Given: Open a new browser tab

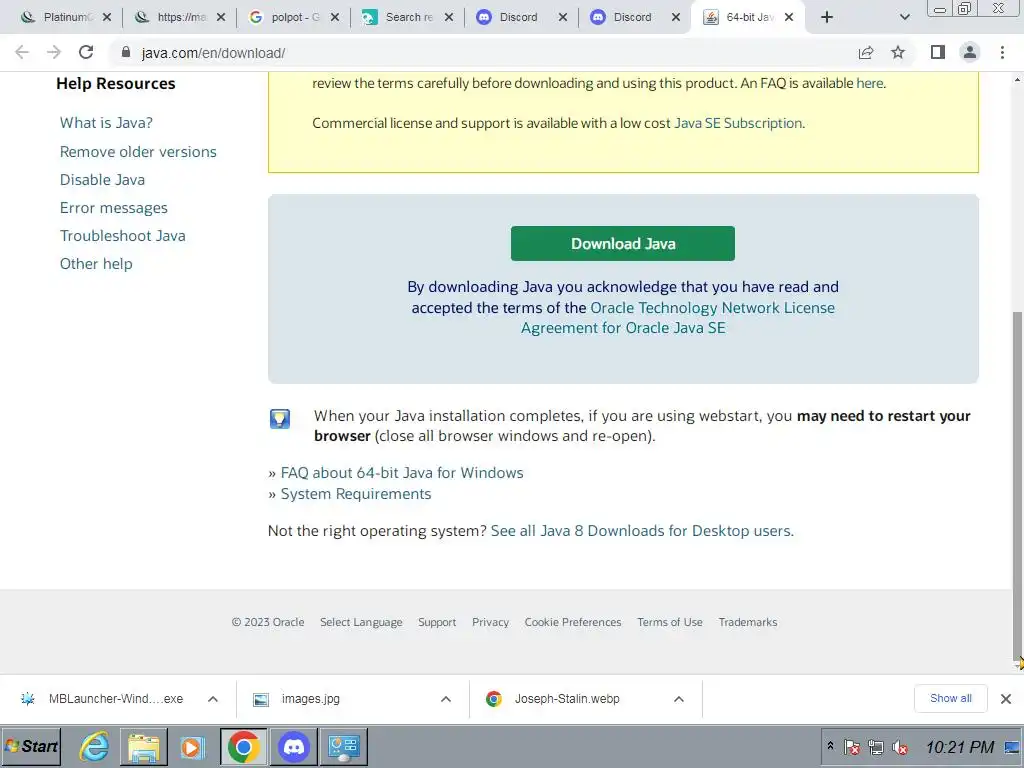Looking at the screenshot, I should tap(827, 17).
